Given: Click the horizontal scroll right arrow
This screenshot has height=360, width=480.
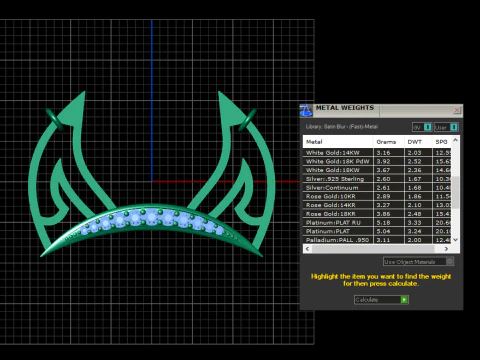Looking at the screenshot, I should pyautogui.click(x=446, y=249).
